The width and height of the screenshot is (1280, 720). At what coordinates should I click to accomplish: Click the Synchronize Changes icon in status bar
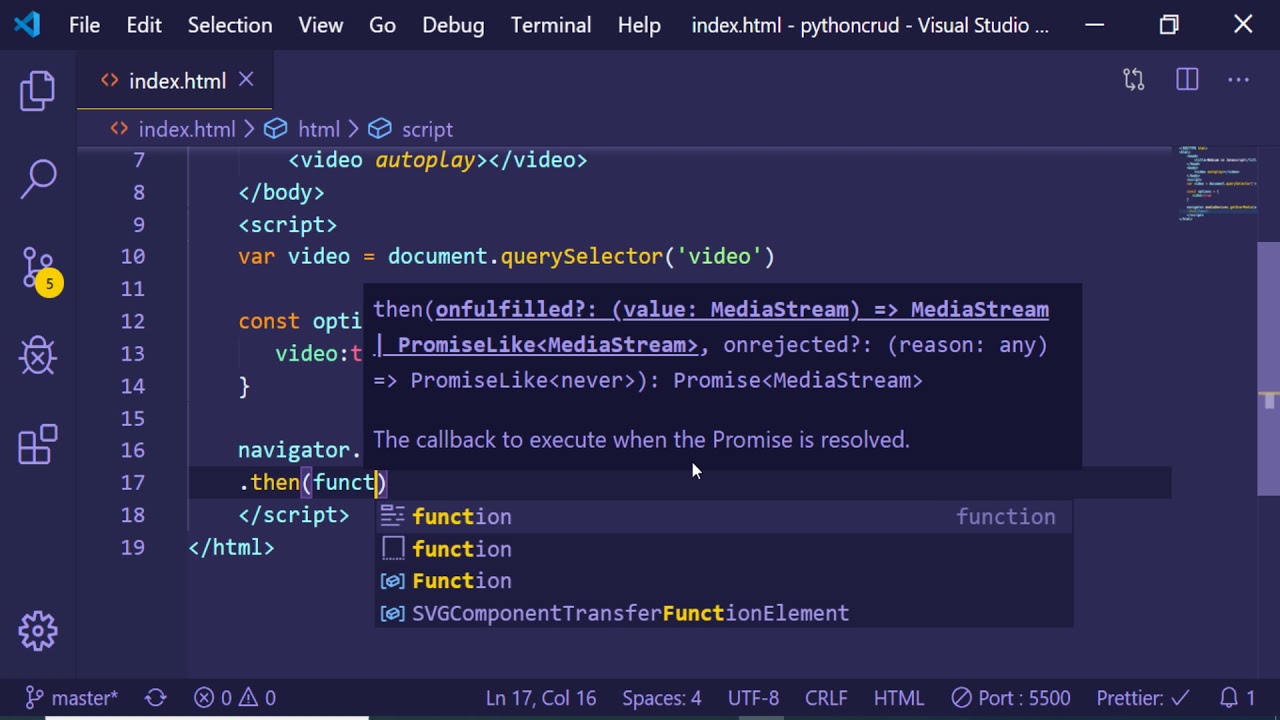(156, 698)
